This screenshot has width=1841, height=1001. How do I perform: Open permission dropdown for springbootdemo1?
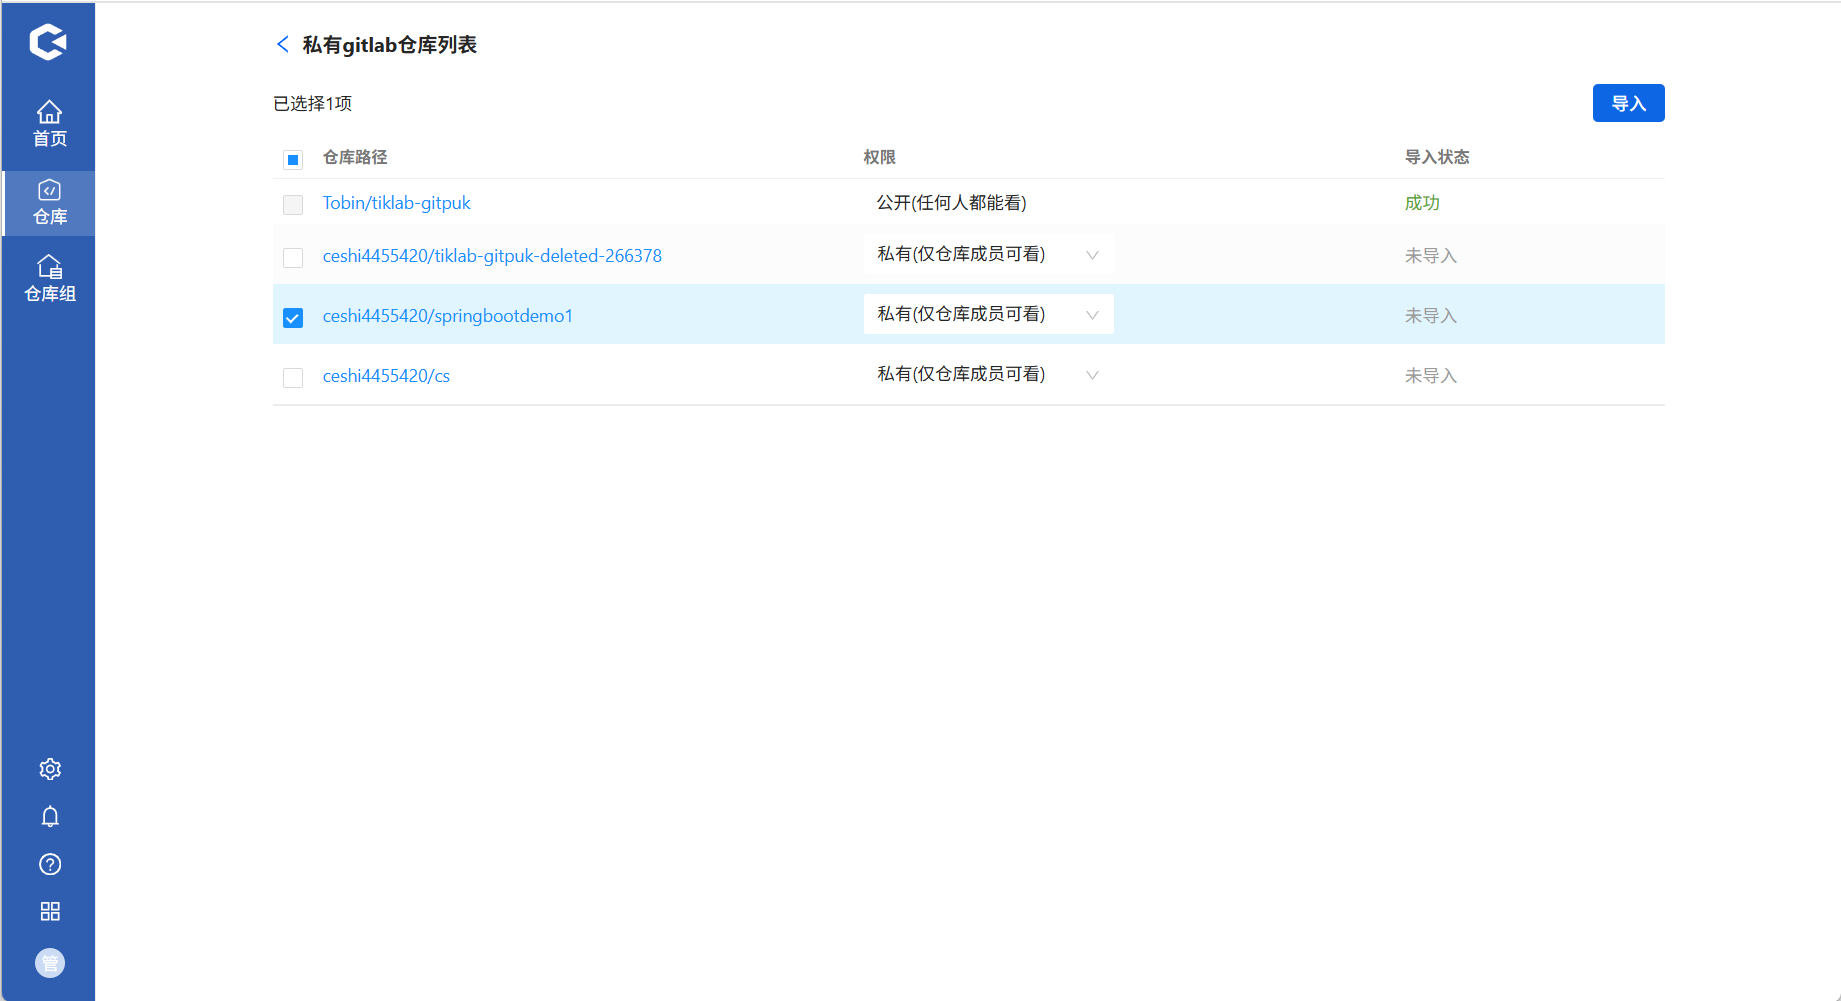pyautogui.click(x=988, y=314)
